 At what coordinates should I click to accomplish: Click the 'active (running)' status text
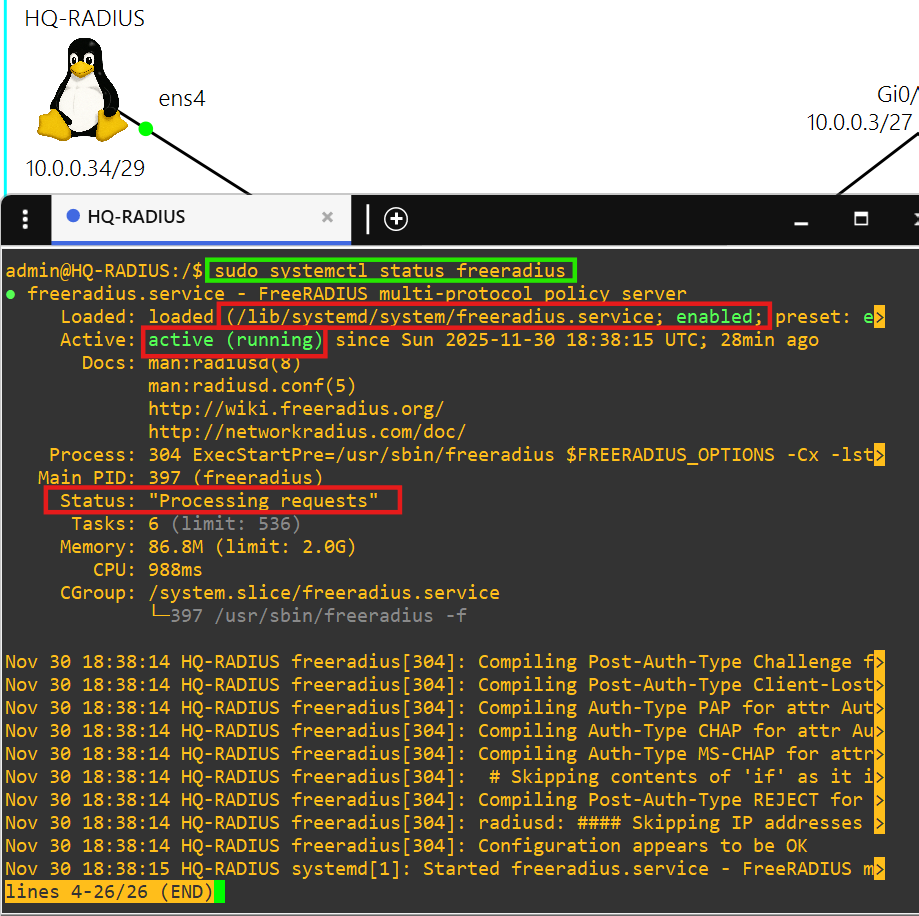[236, 340]
